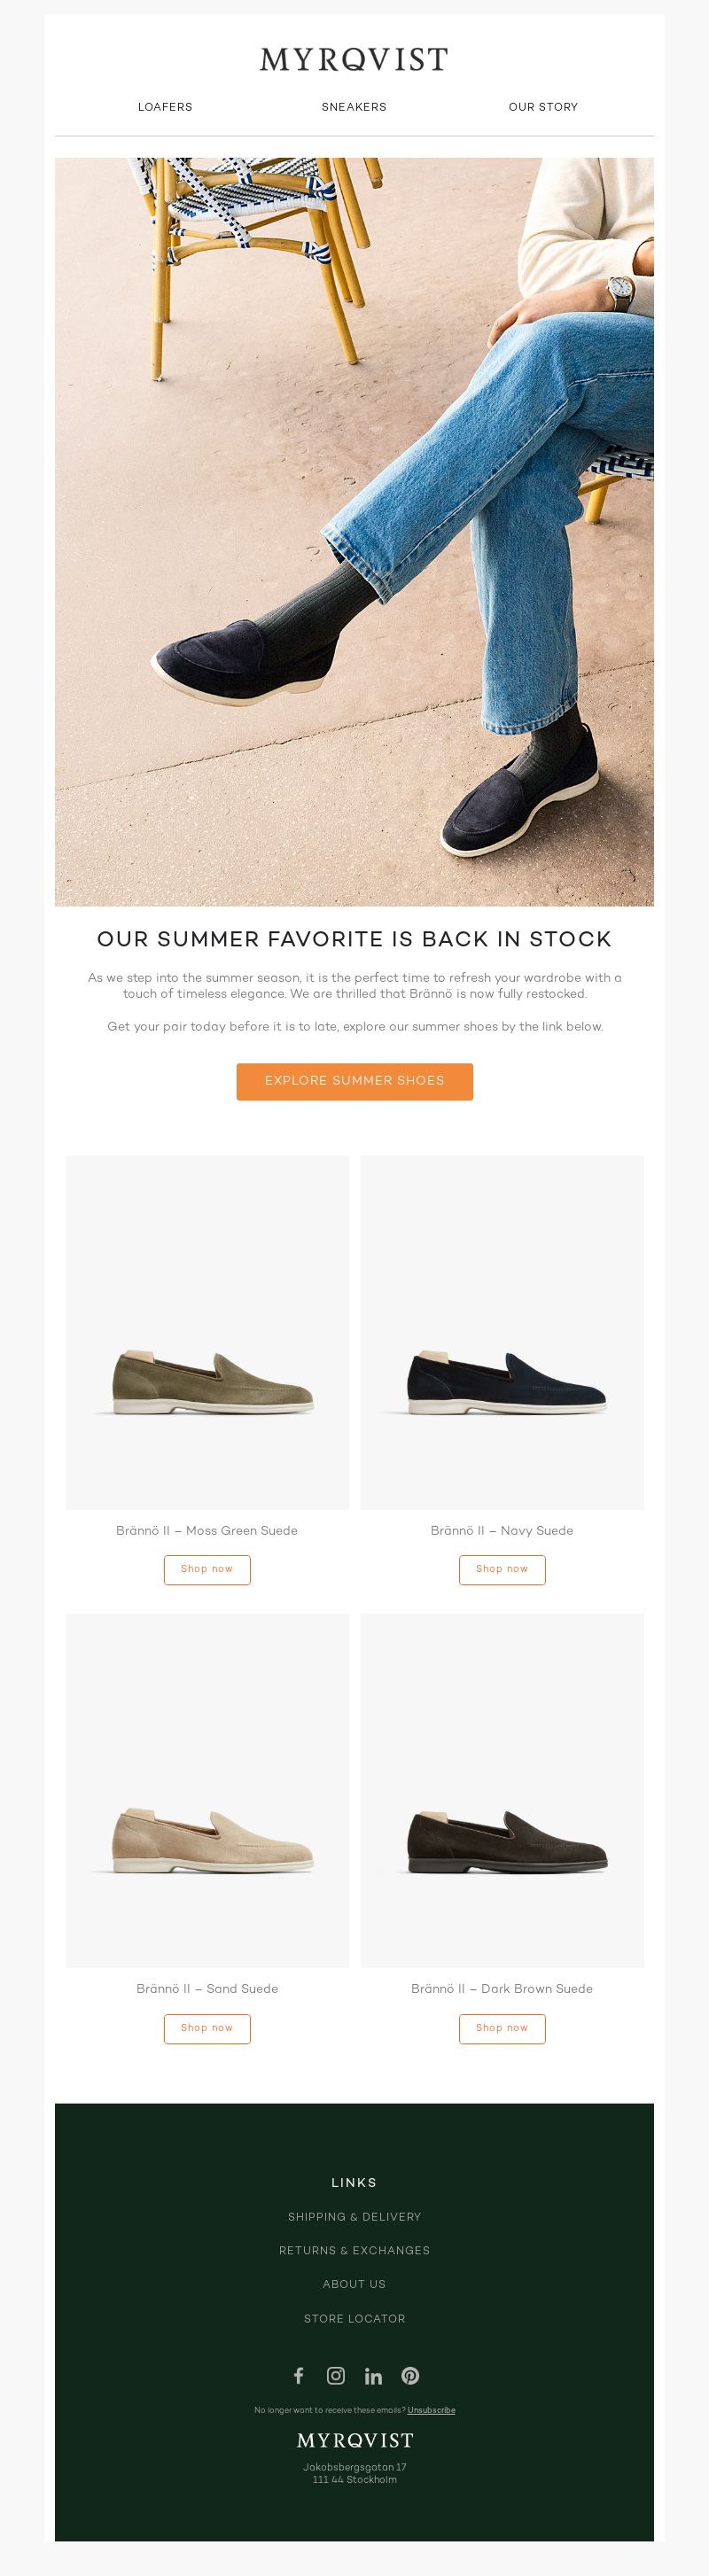
Task: Open the LinkedIn icon in footer
Action: (x=373, y=2375)
